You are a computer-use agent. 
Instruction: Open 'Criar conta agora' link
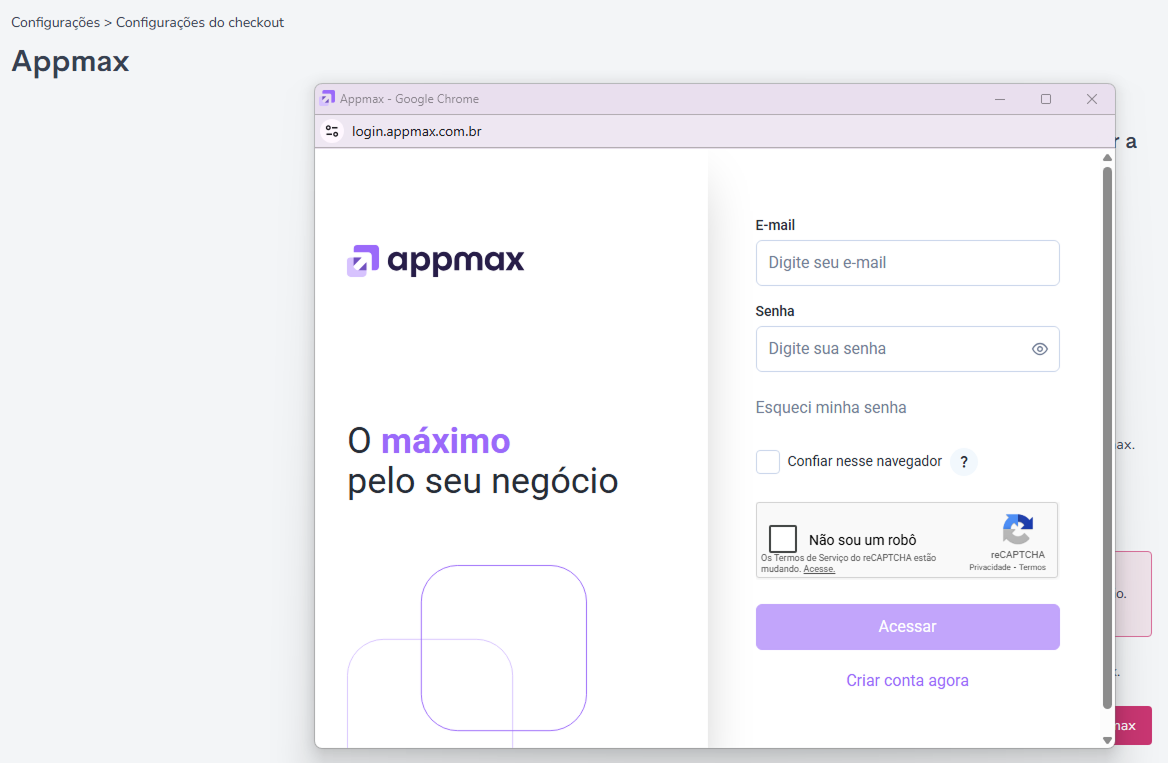click(907, 680)
